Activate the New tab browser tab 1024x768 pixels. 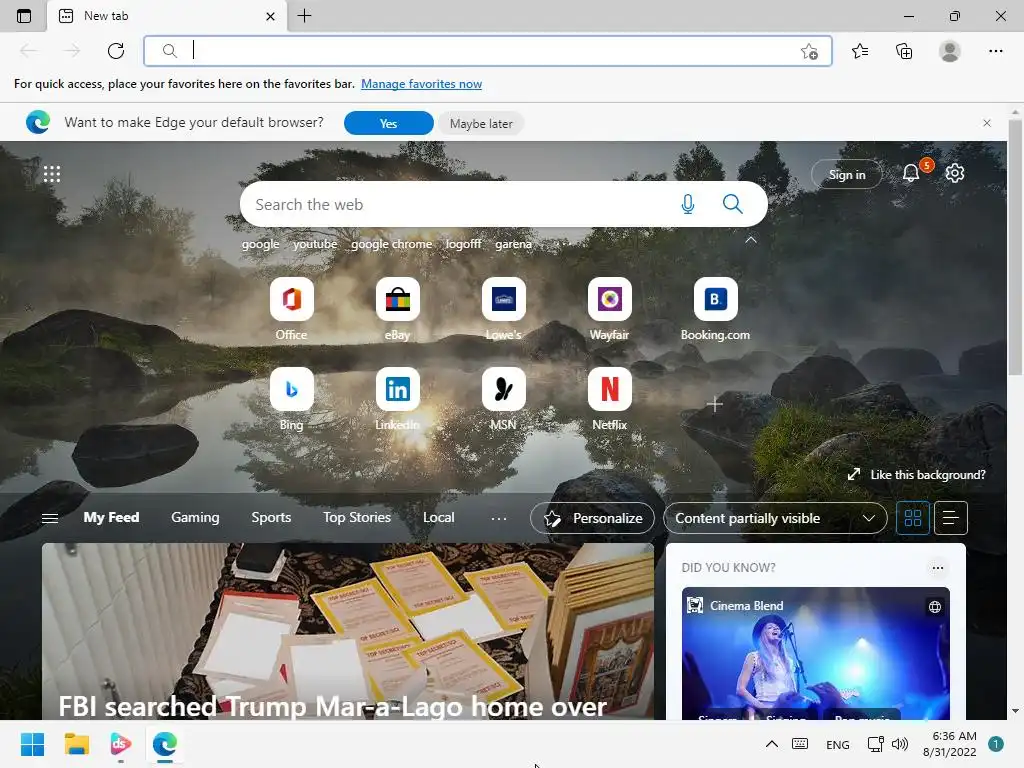coord(167,16)
